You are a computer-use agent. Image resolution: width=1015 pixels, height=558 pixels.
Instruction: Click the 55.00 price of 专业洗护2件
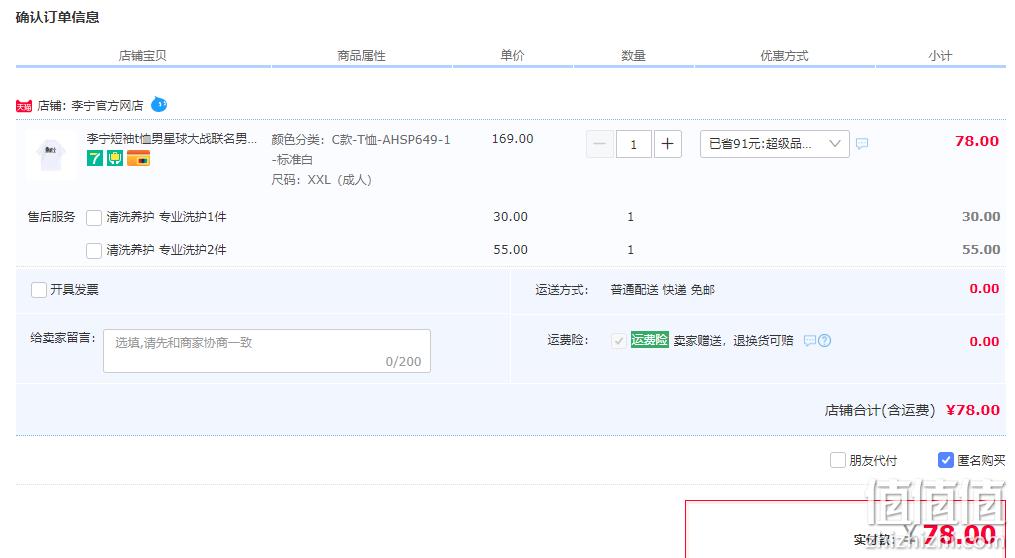[510, 250]
